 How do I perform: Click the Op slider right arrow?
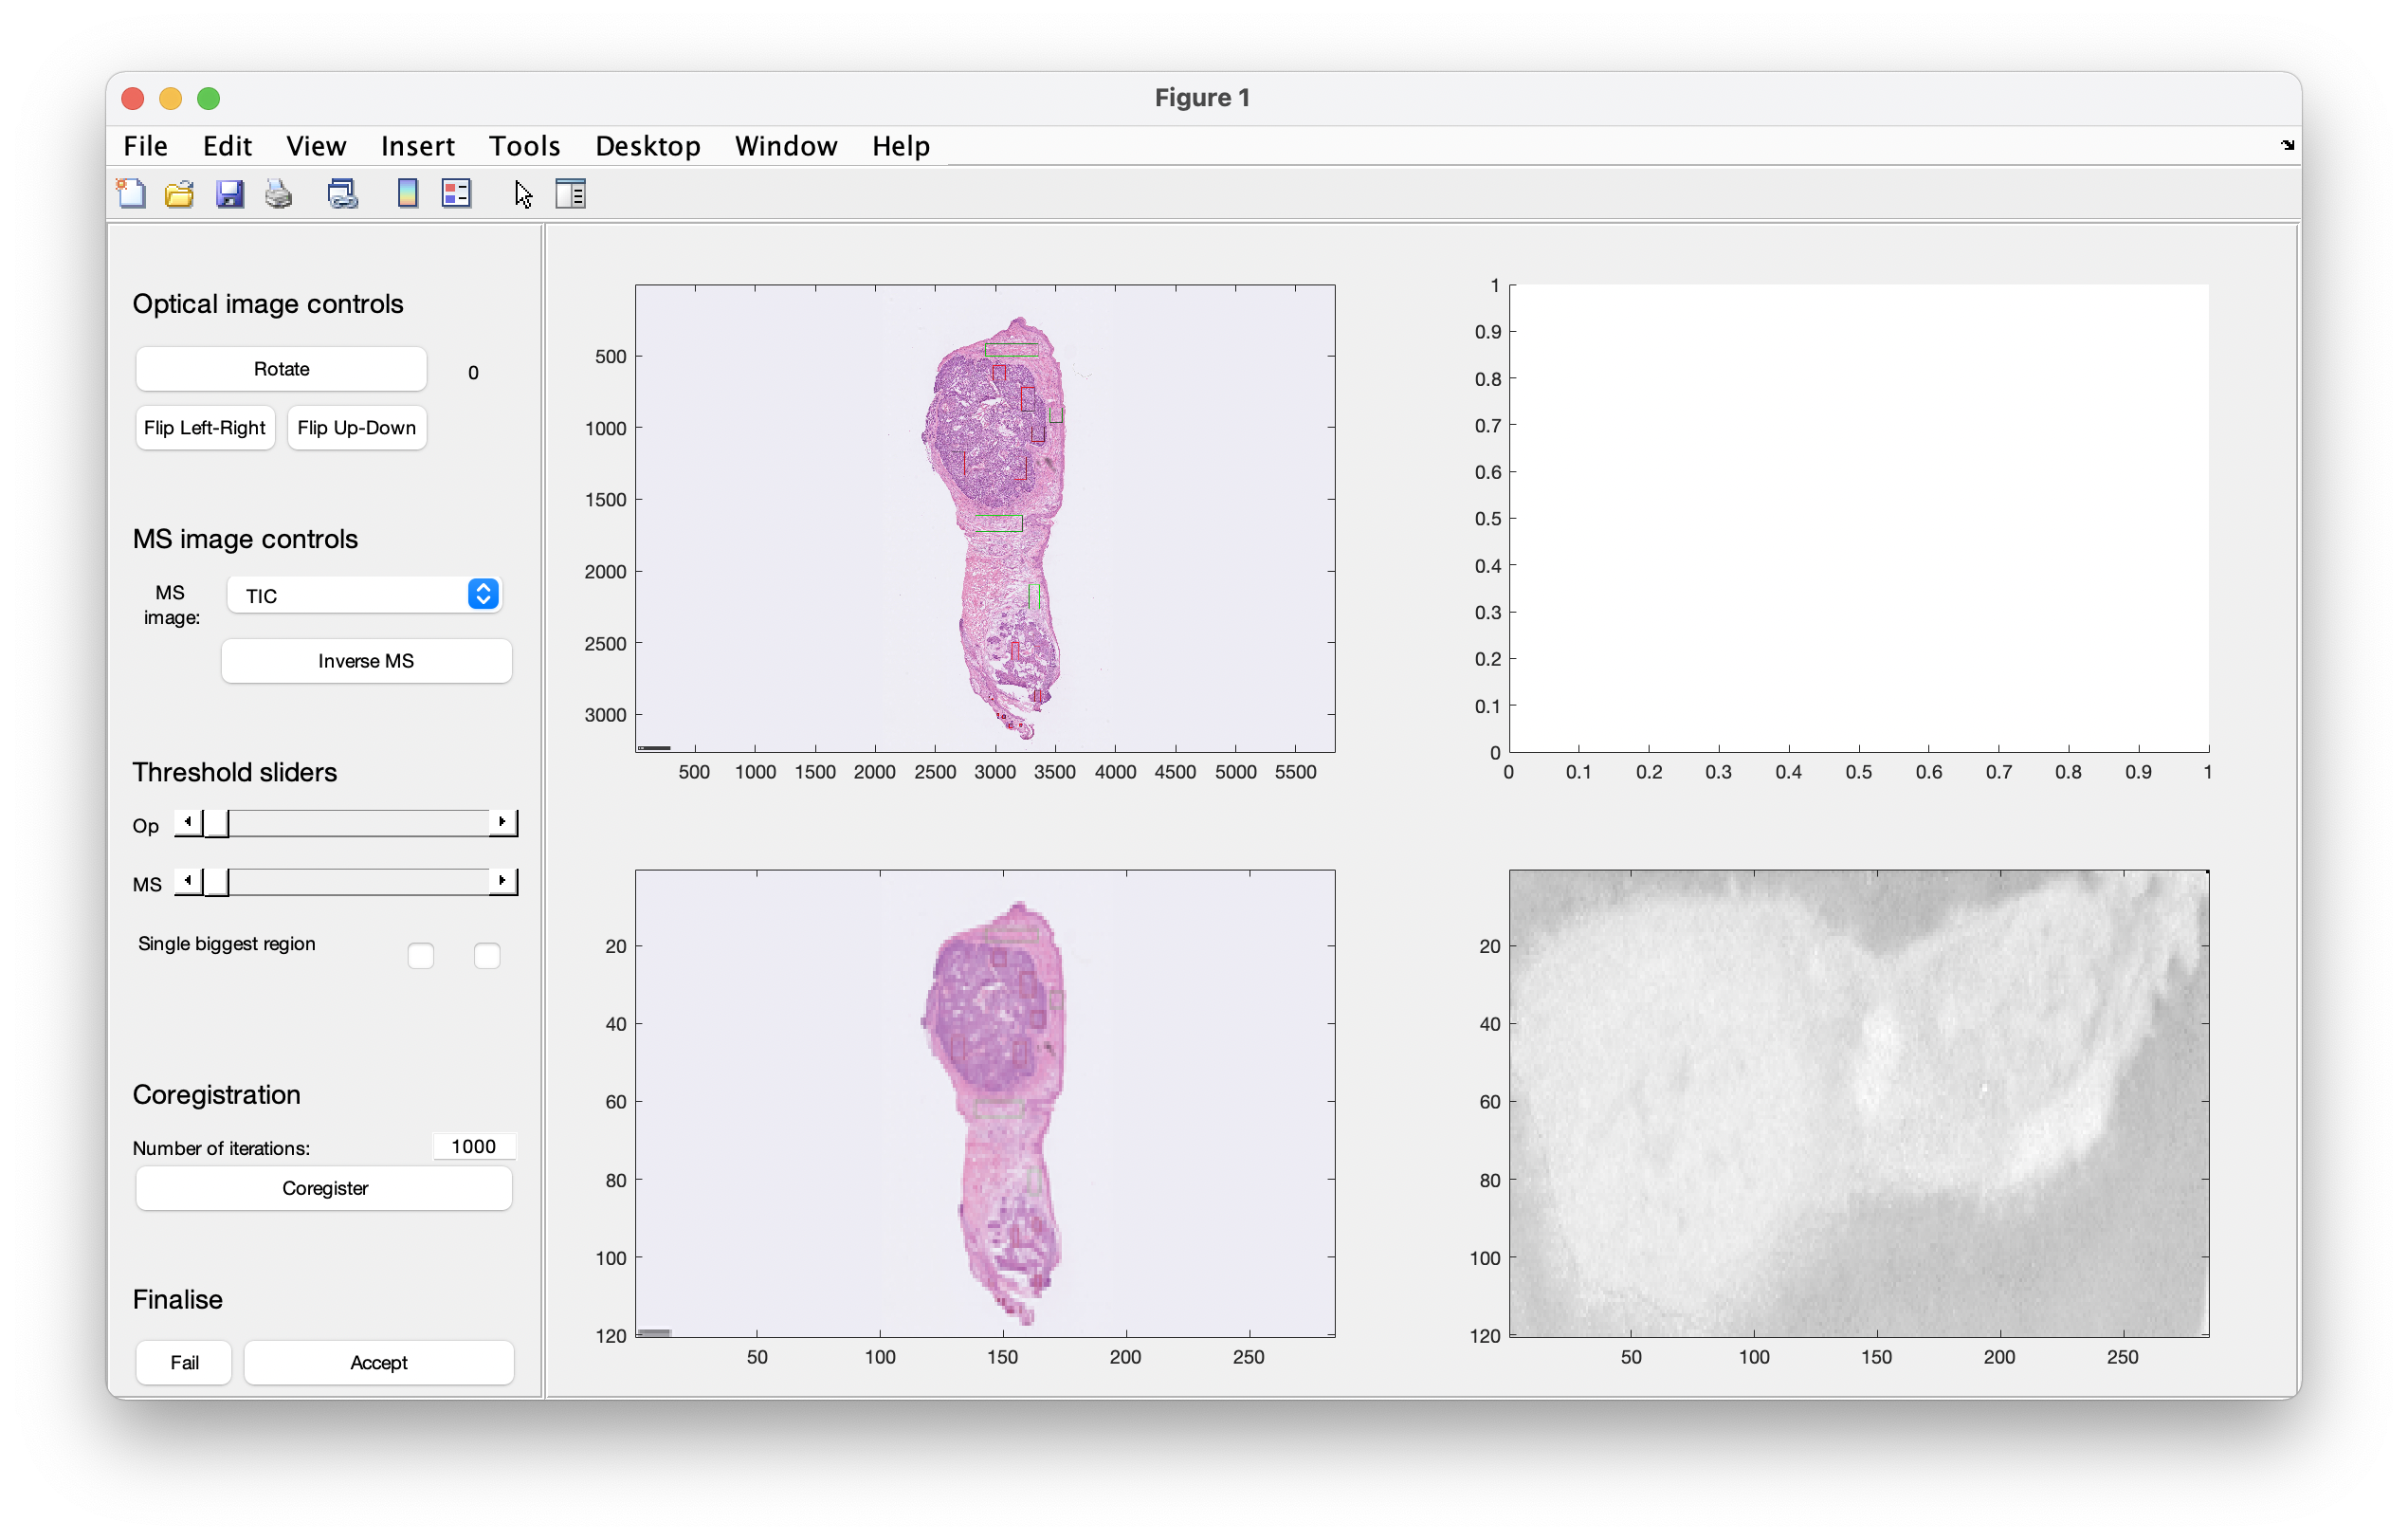coord(502,822)
